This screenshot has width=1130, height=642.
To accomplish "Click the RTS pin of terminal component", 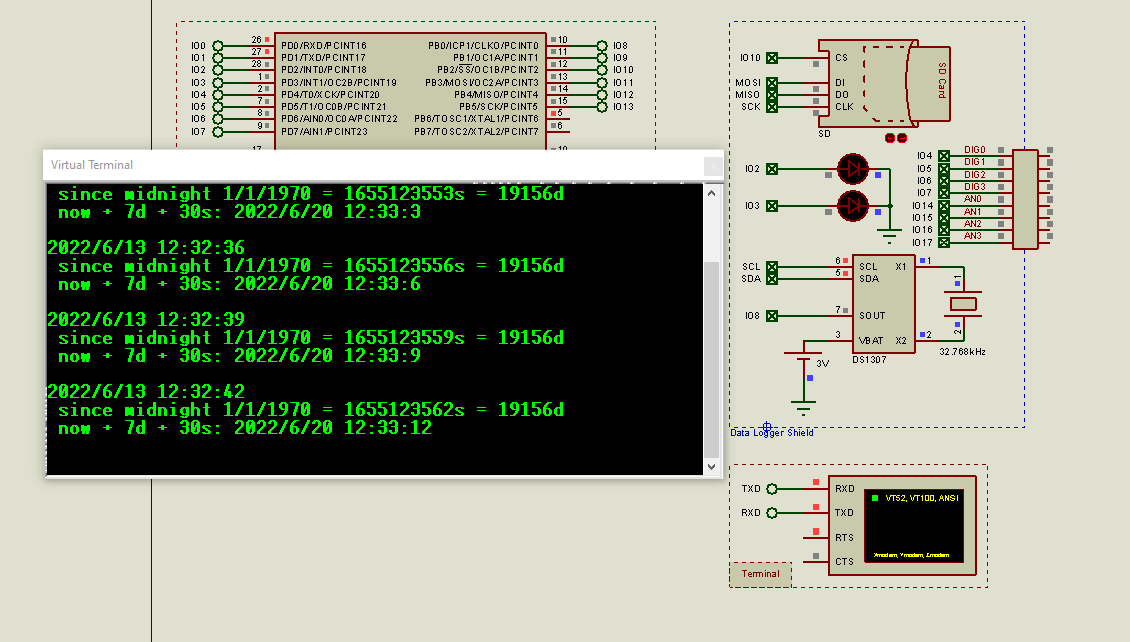I will coord(844,538).
